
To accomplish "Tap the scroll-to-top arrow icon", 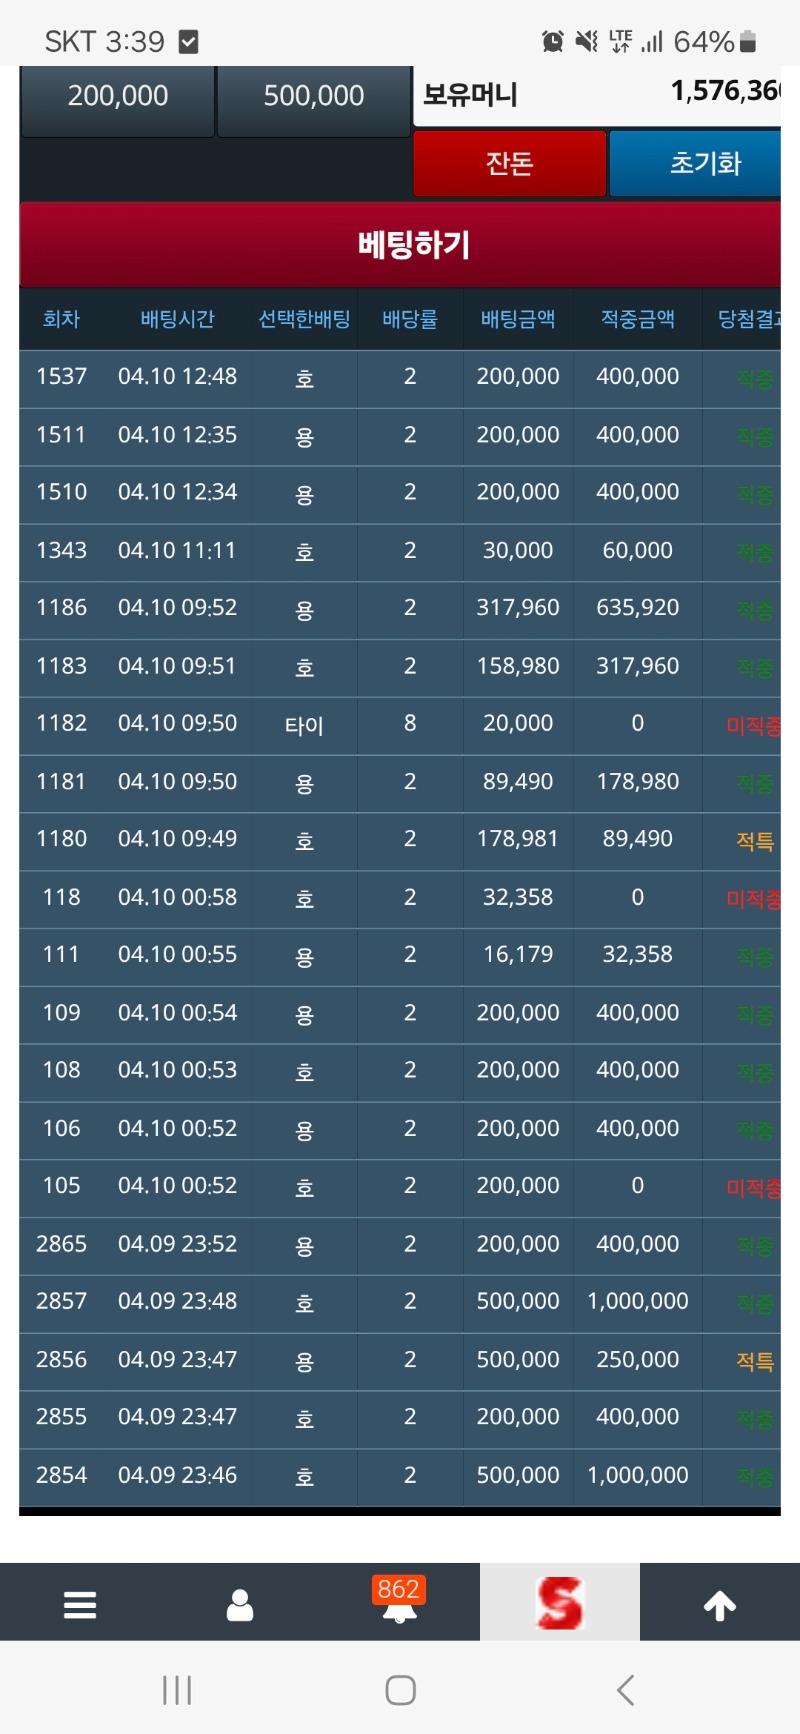I will click(720, 1604).
